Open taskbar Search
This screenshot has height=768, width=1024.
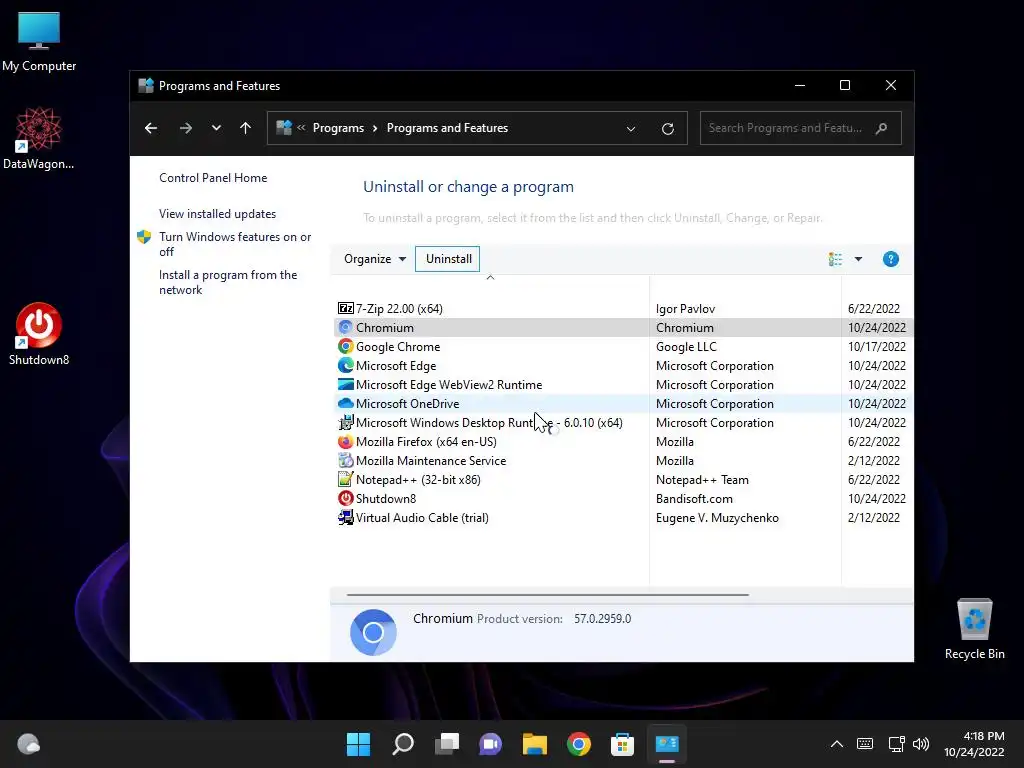tap(402, 744)
